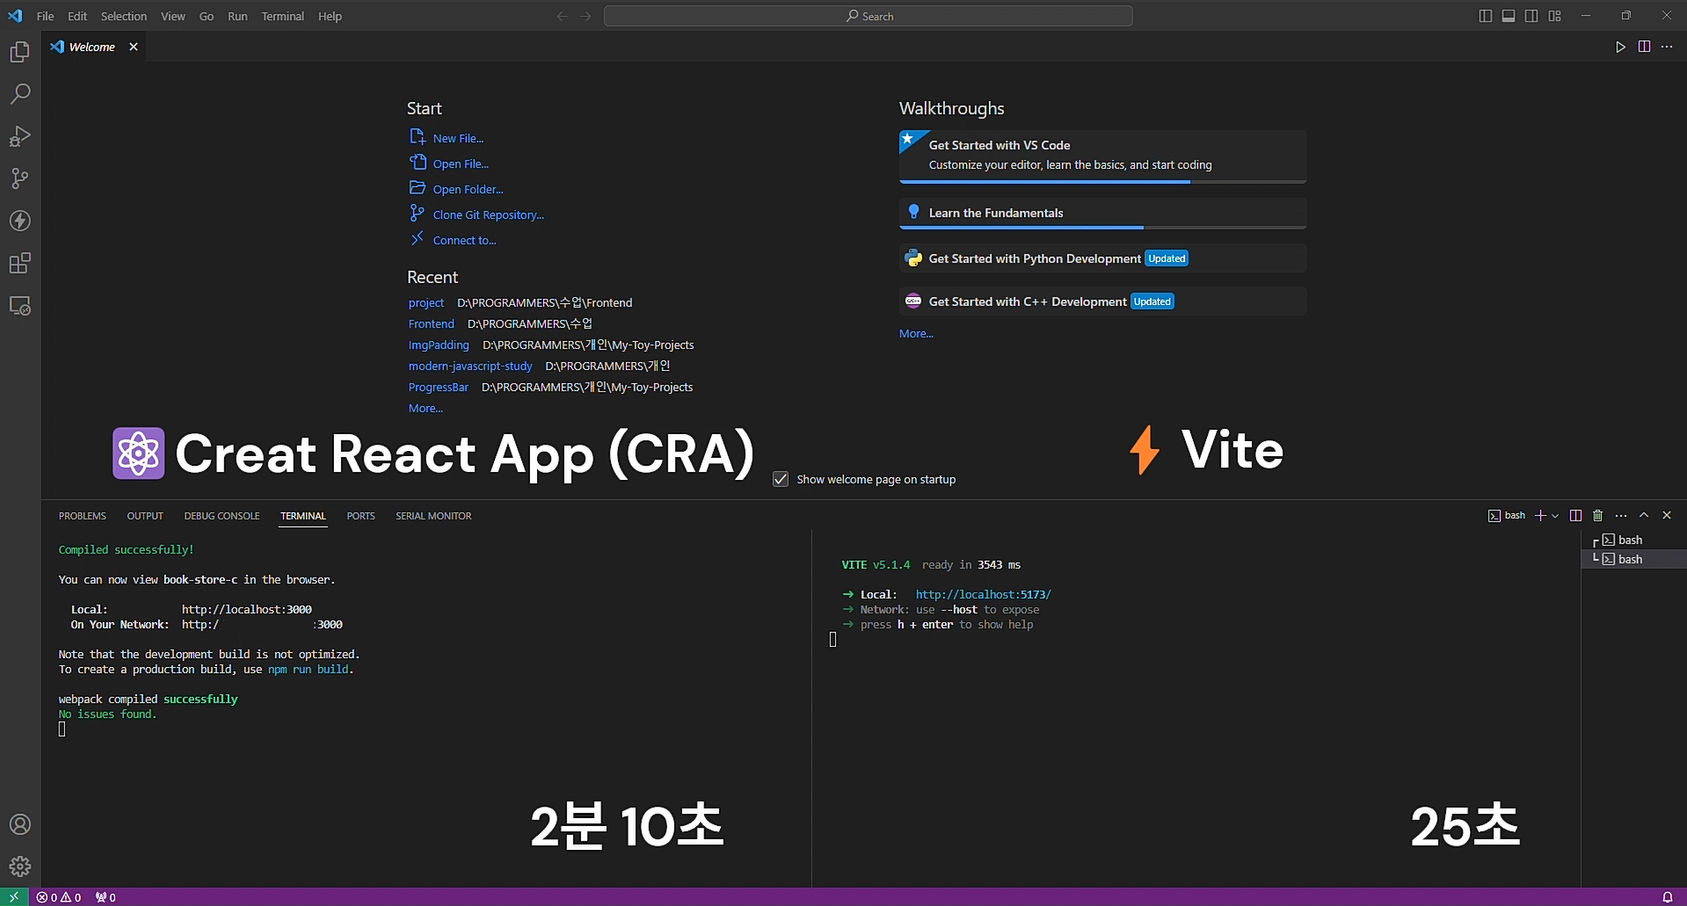Open Learn the Fundamentals walkthrough
Viewport: 1687px width, 906px height.
pyautogui.click(x=1103, y=213)
